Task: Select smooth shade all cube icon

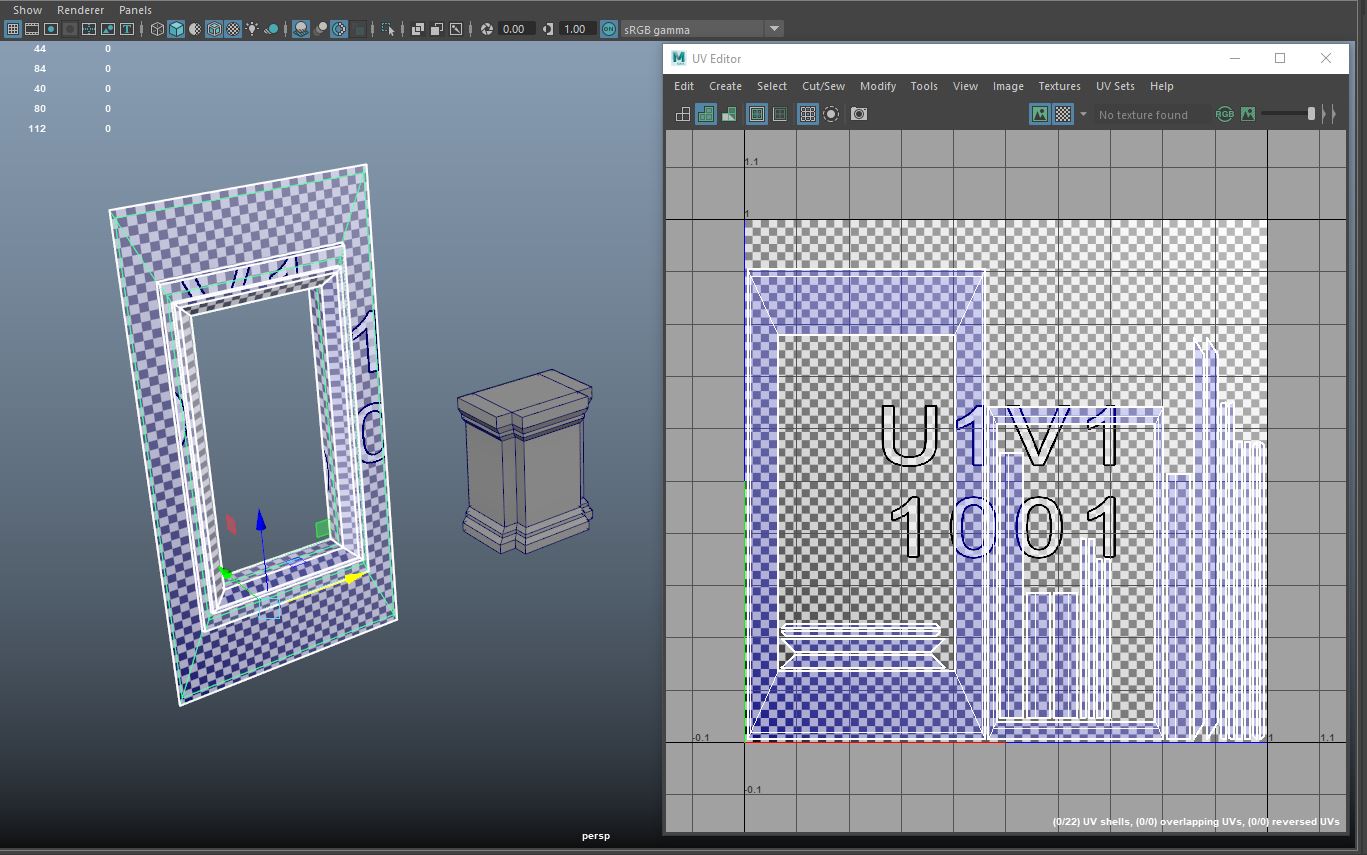Action: pyautogui.click(x=176, y=29)
